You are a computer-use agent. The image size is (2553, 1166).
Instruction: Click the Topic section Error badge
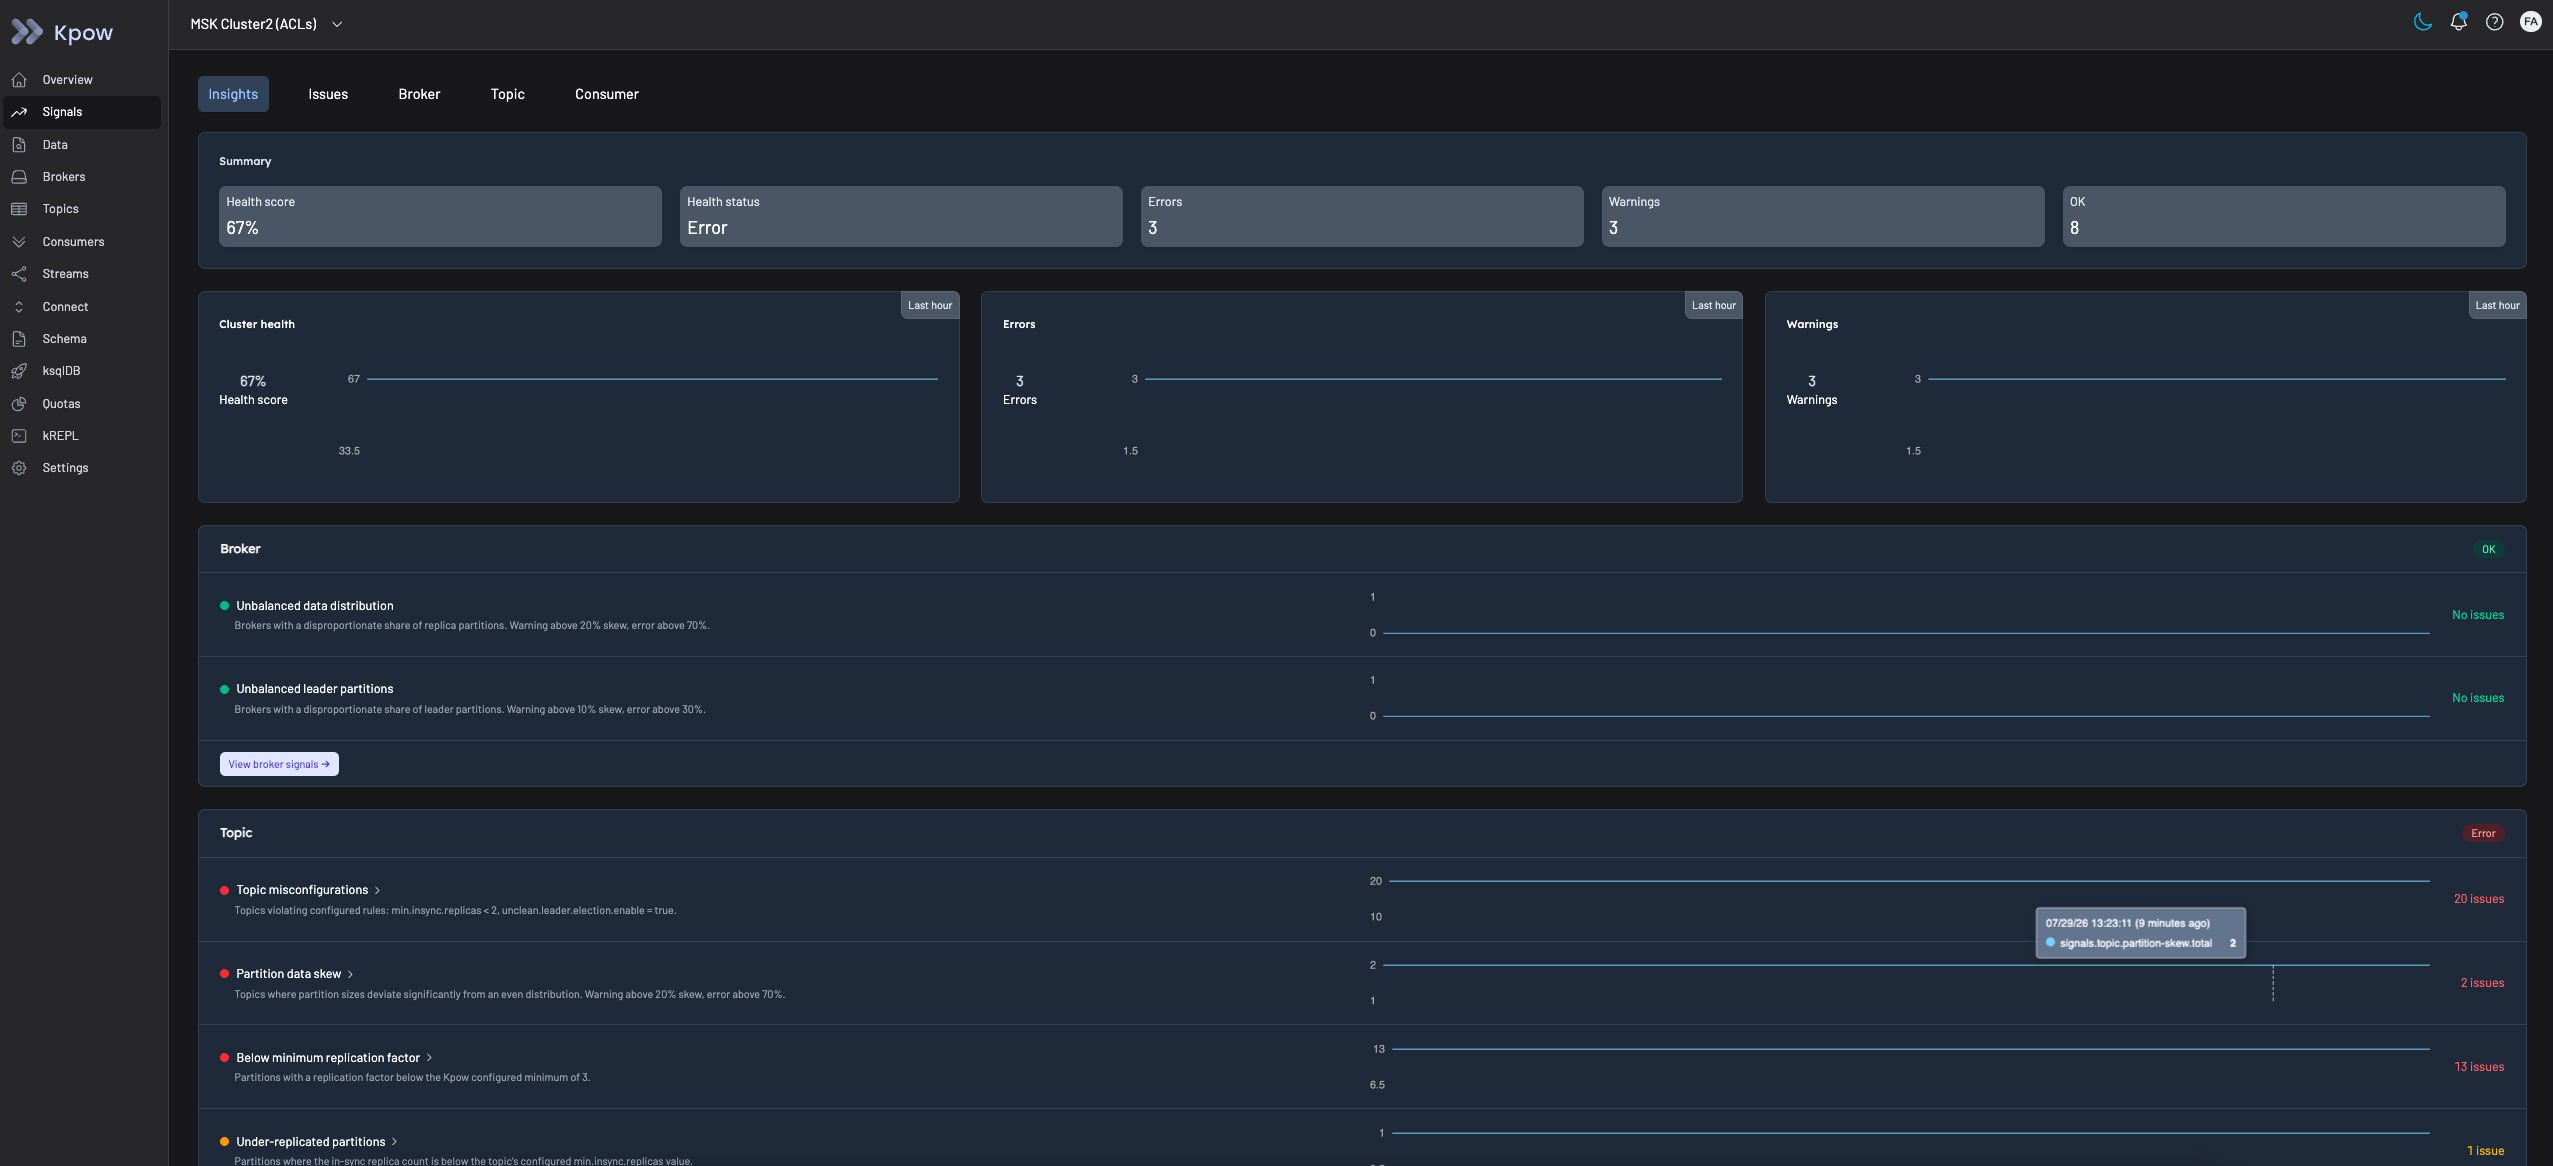(x=2483, y=833)
